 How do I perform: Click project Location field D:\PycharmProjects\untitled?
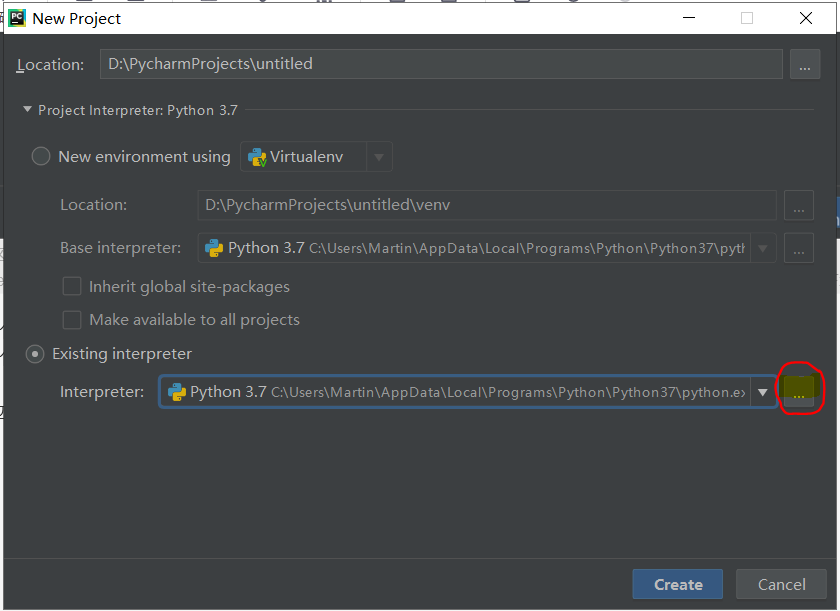(x=441, y=64)
